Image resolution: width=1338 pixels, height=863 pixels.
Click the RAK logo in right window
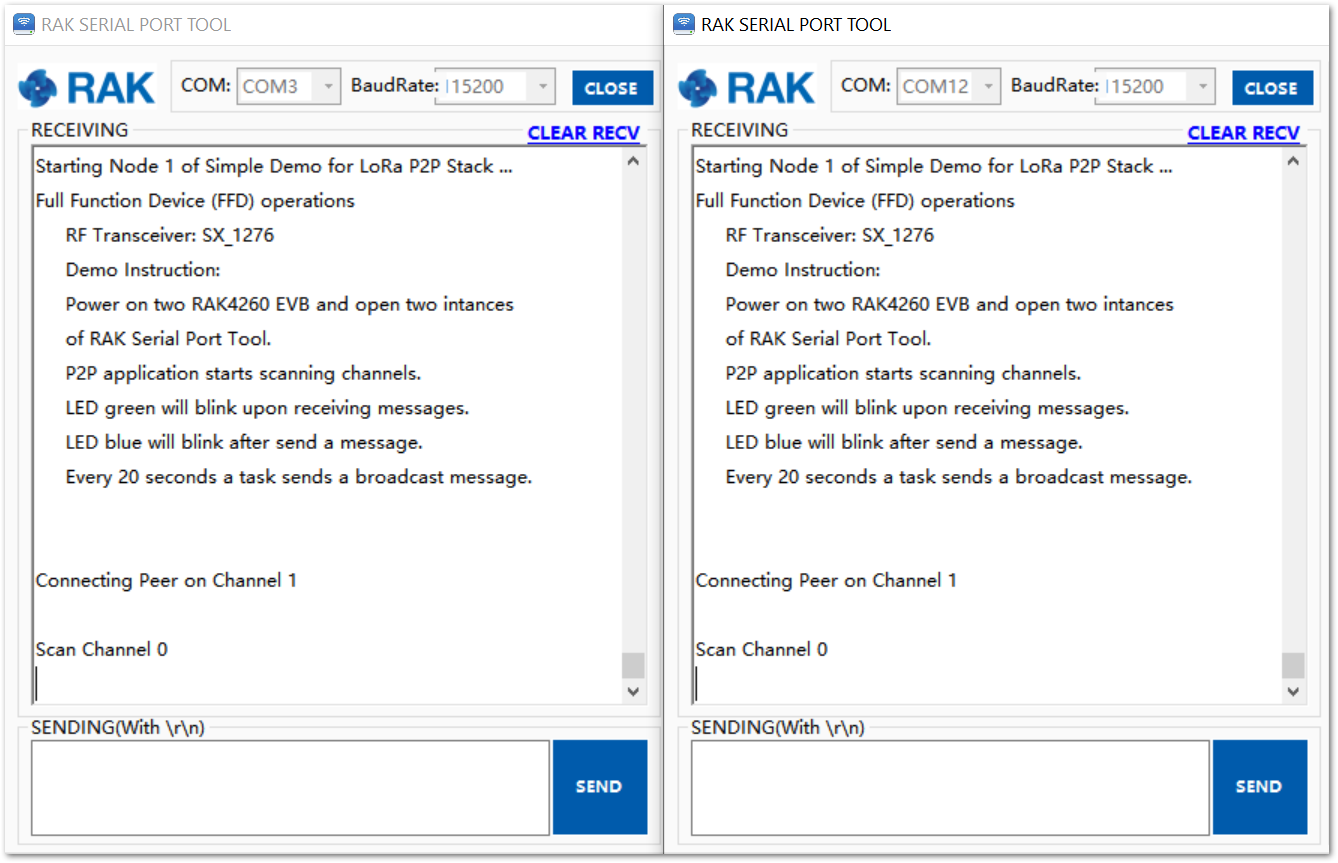[x=746, y=88]
